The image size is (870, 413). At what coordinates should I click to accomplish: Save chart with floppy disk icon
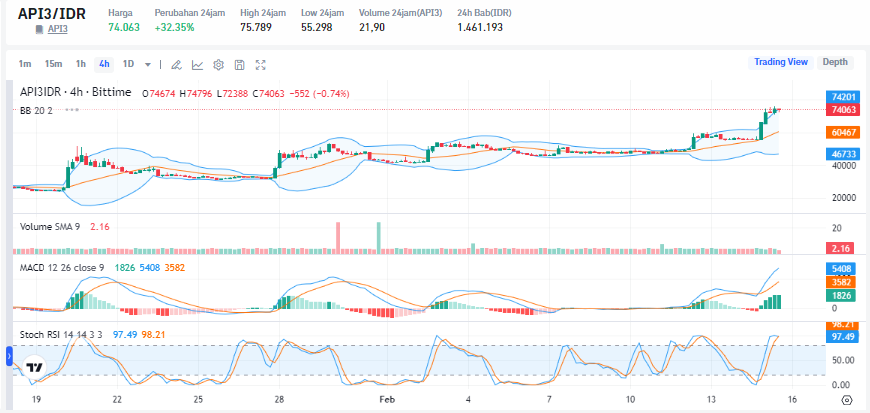click(239, 64)
